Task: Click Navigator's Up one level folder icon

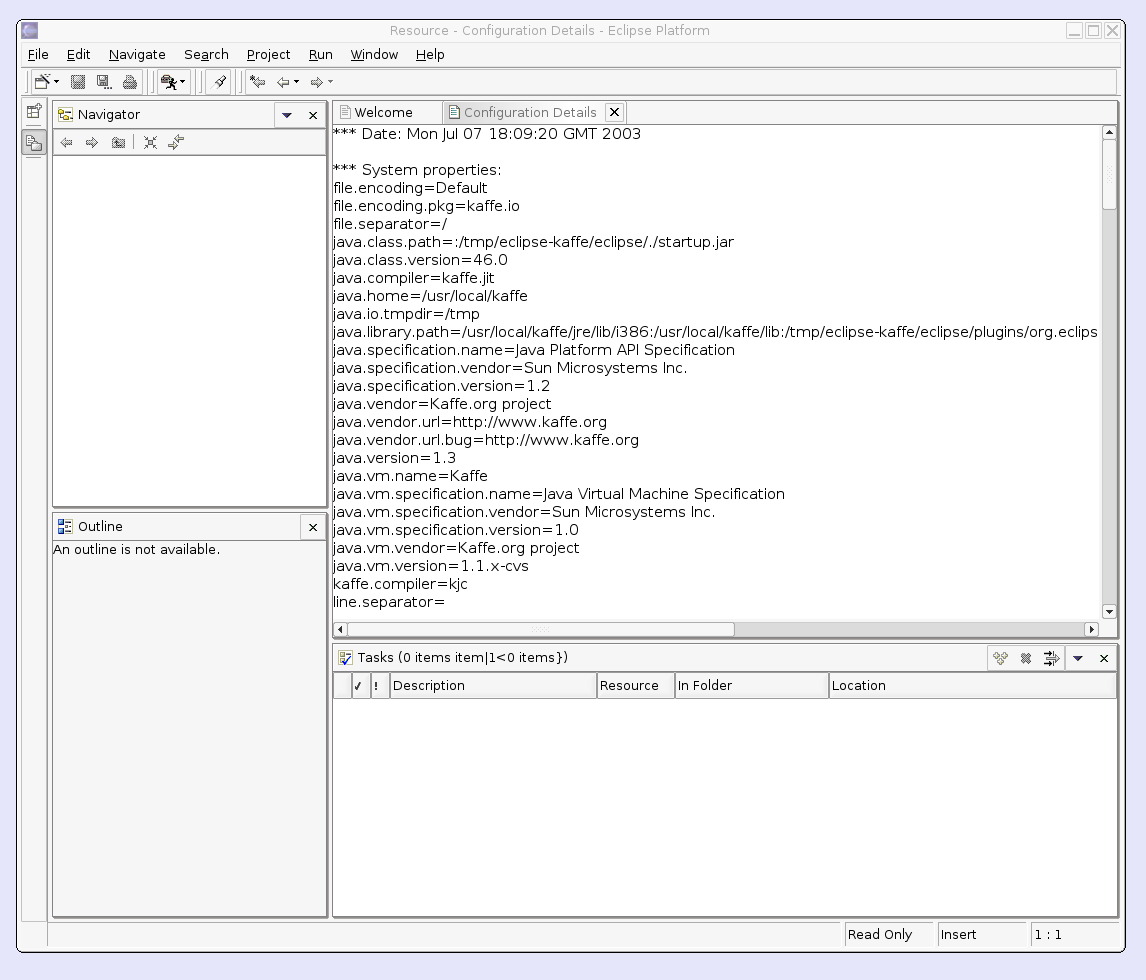Action: 118,143
